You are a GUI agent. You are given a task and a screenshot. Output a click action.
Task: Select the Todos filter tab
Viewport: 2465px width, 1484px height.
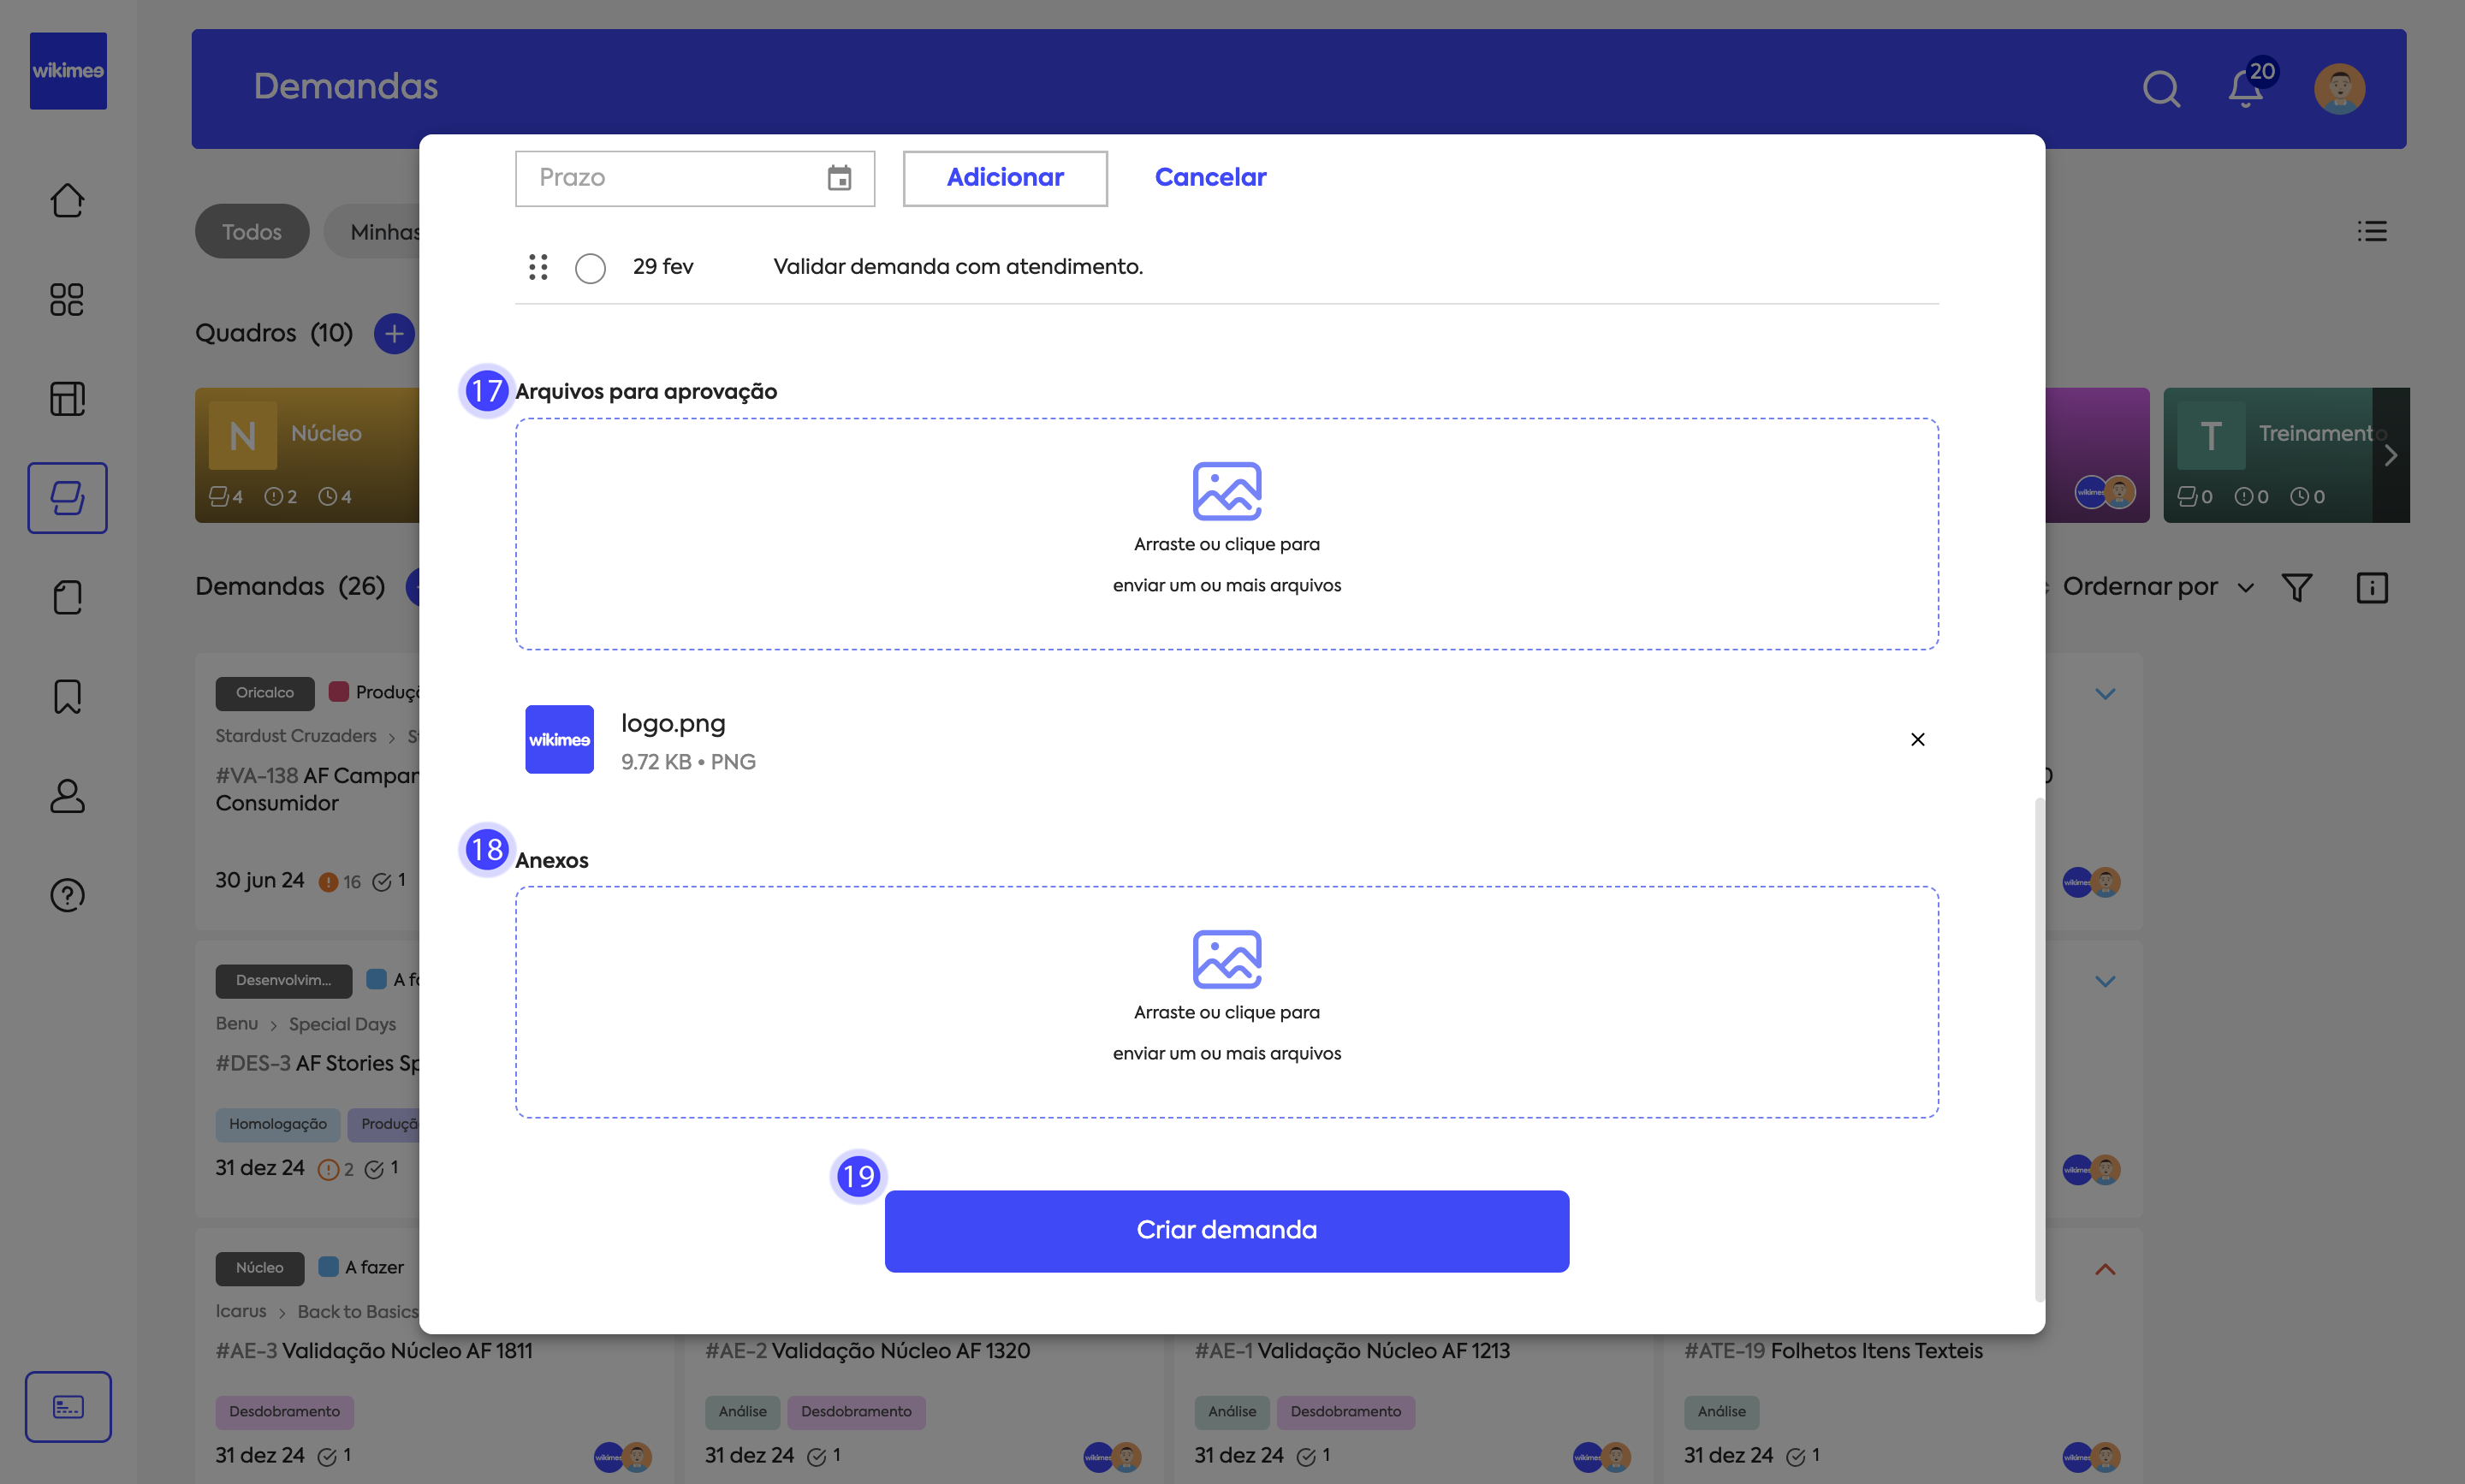[252, 232]
